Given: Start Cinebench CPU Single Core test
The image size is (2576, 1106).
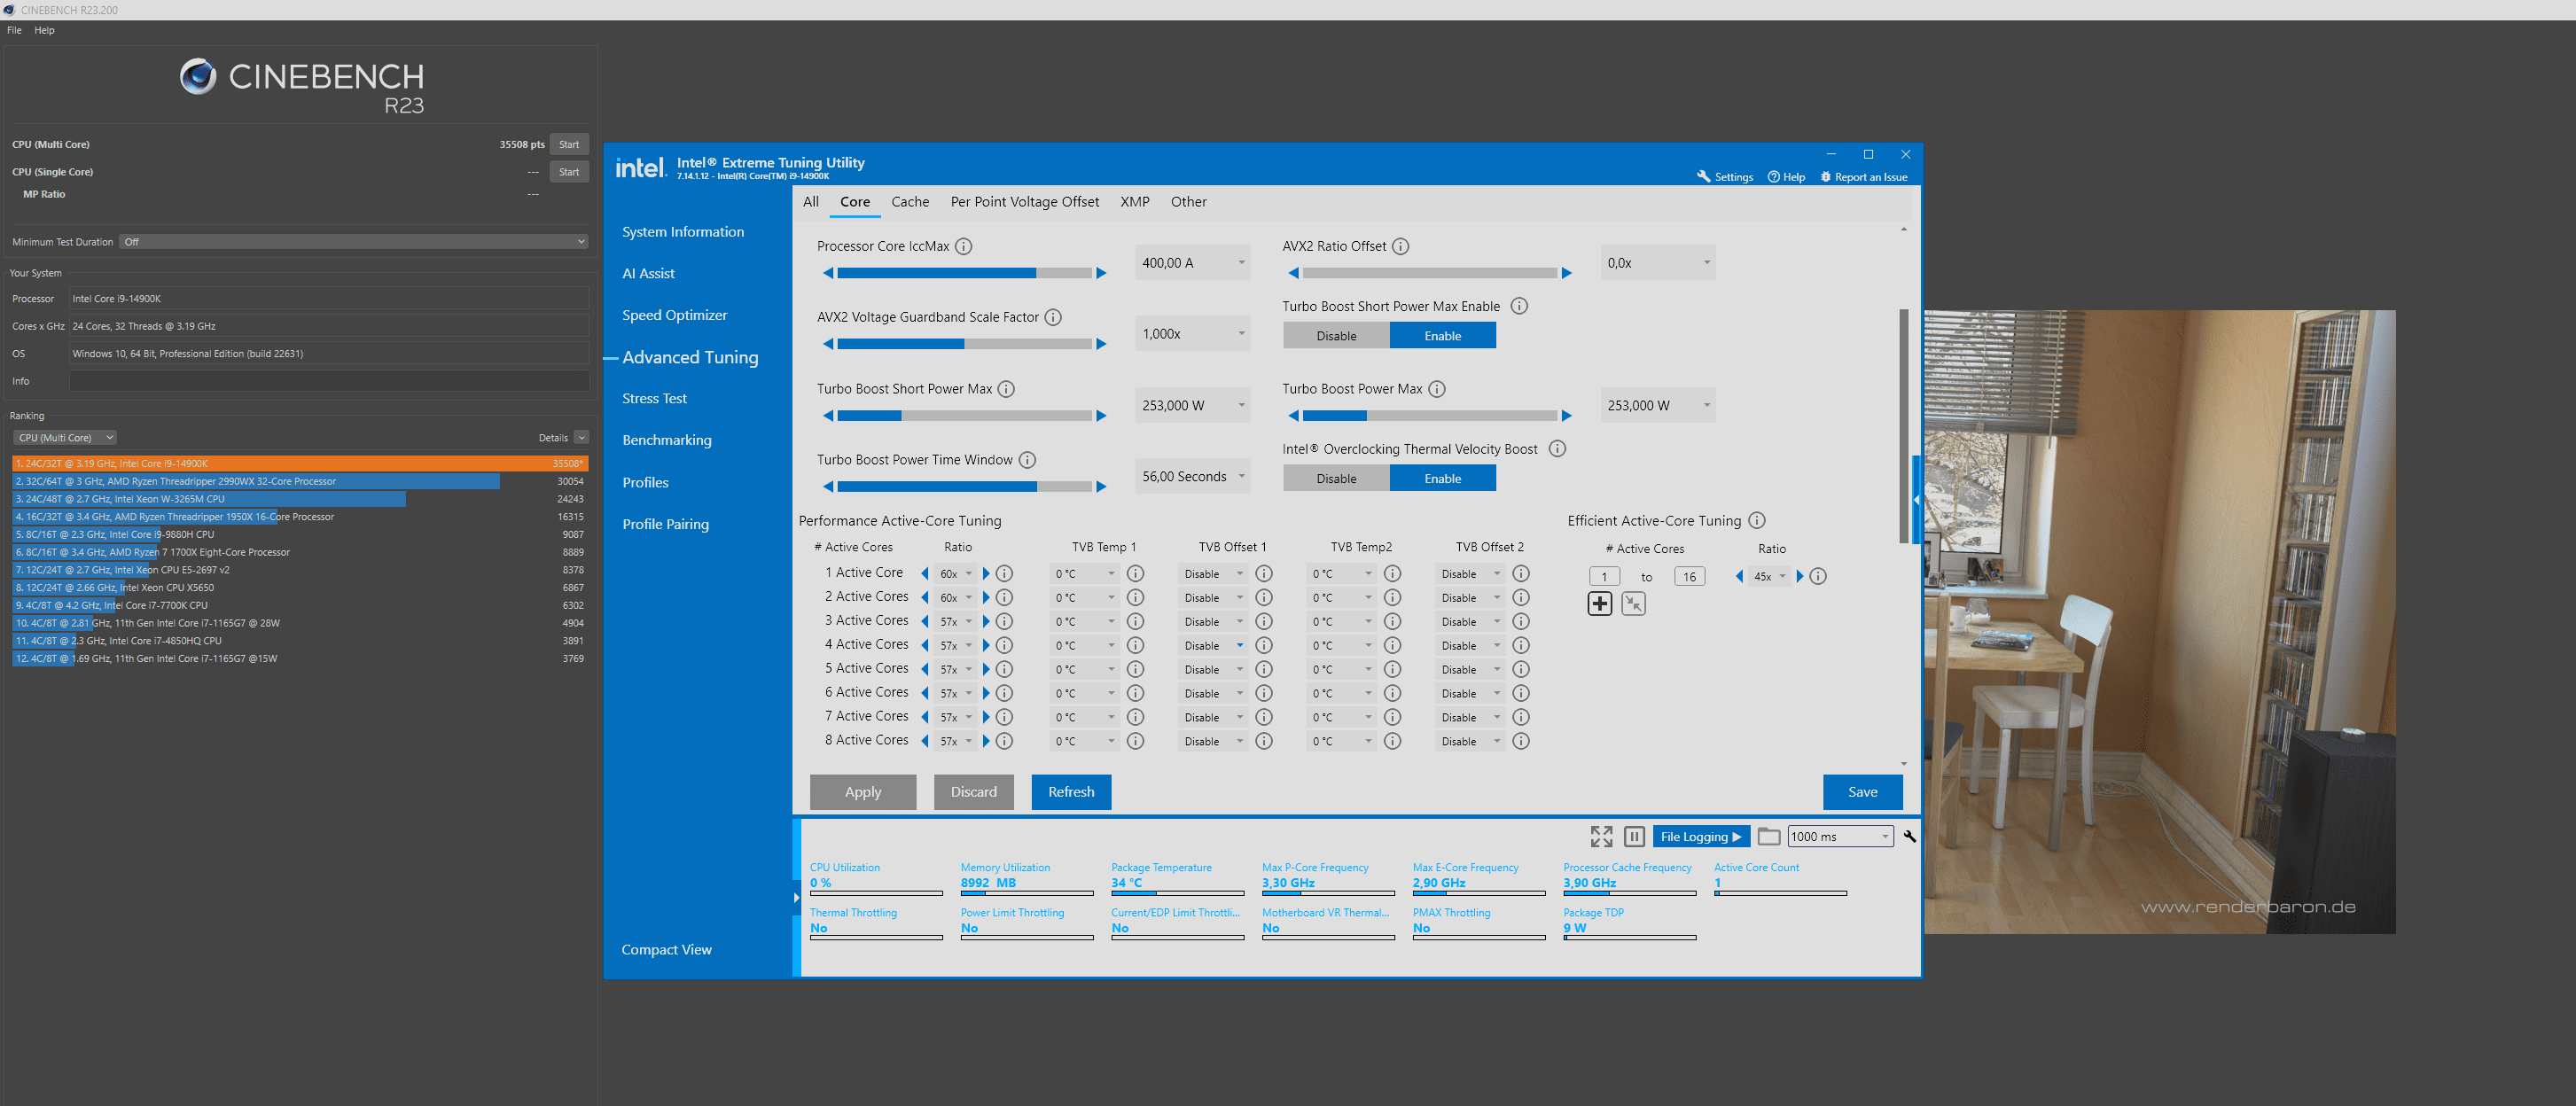Looking at the screenshot, I should click(569, 172).
